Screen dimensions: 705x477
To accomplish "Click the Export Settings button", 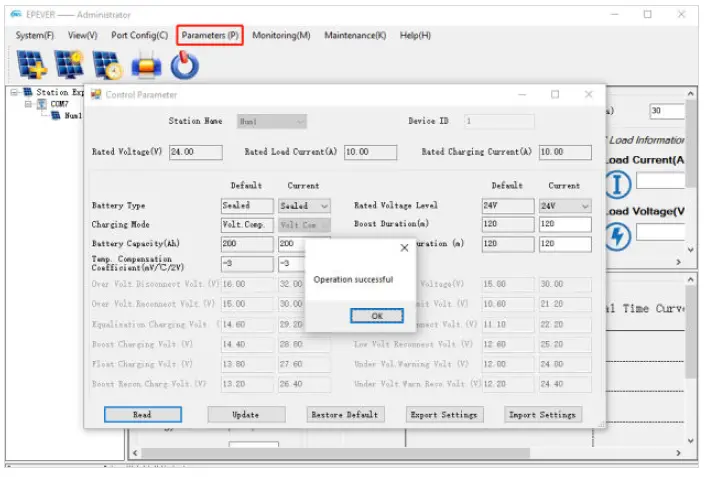I will click(445, 414).
